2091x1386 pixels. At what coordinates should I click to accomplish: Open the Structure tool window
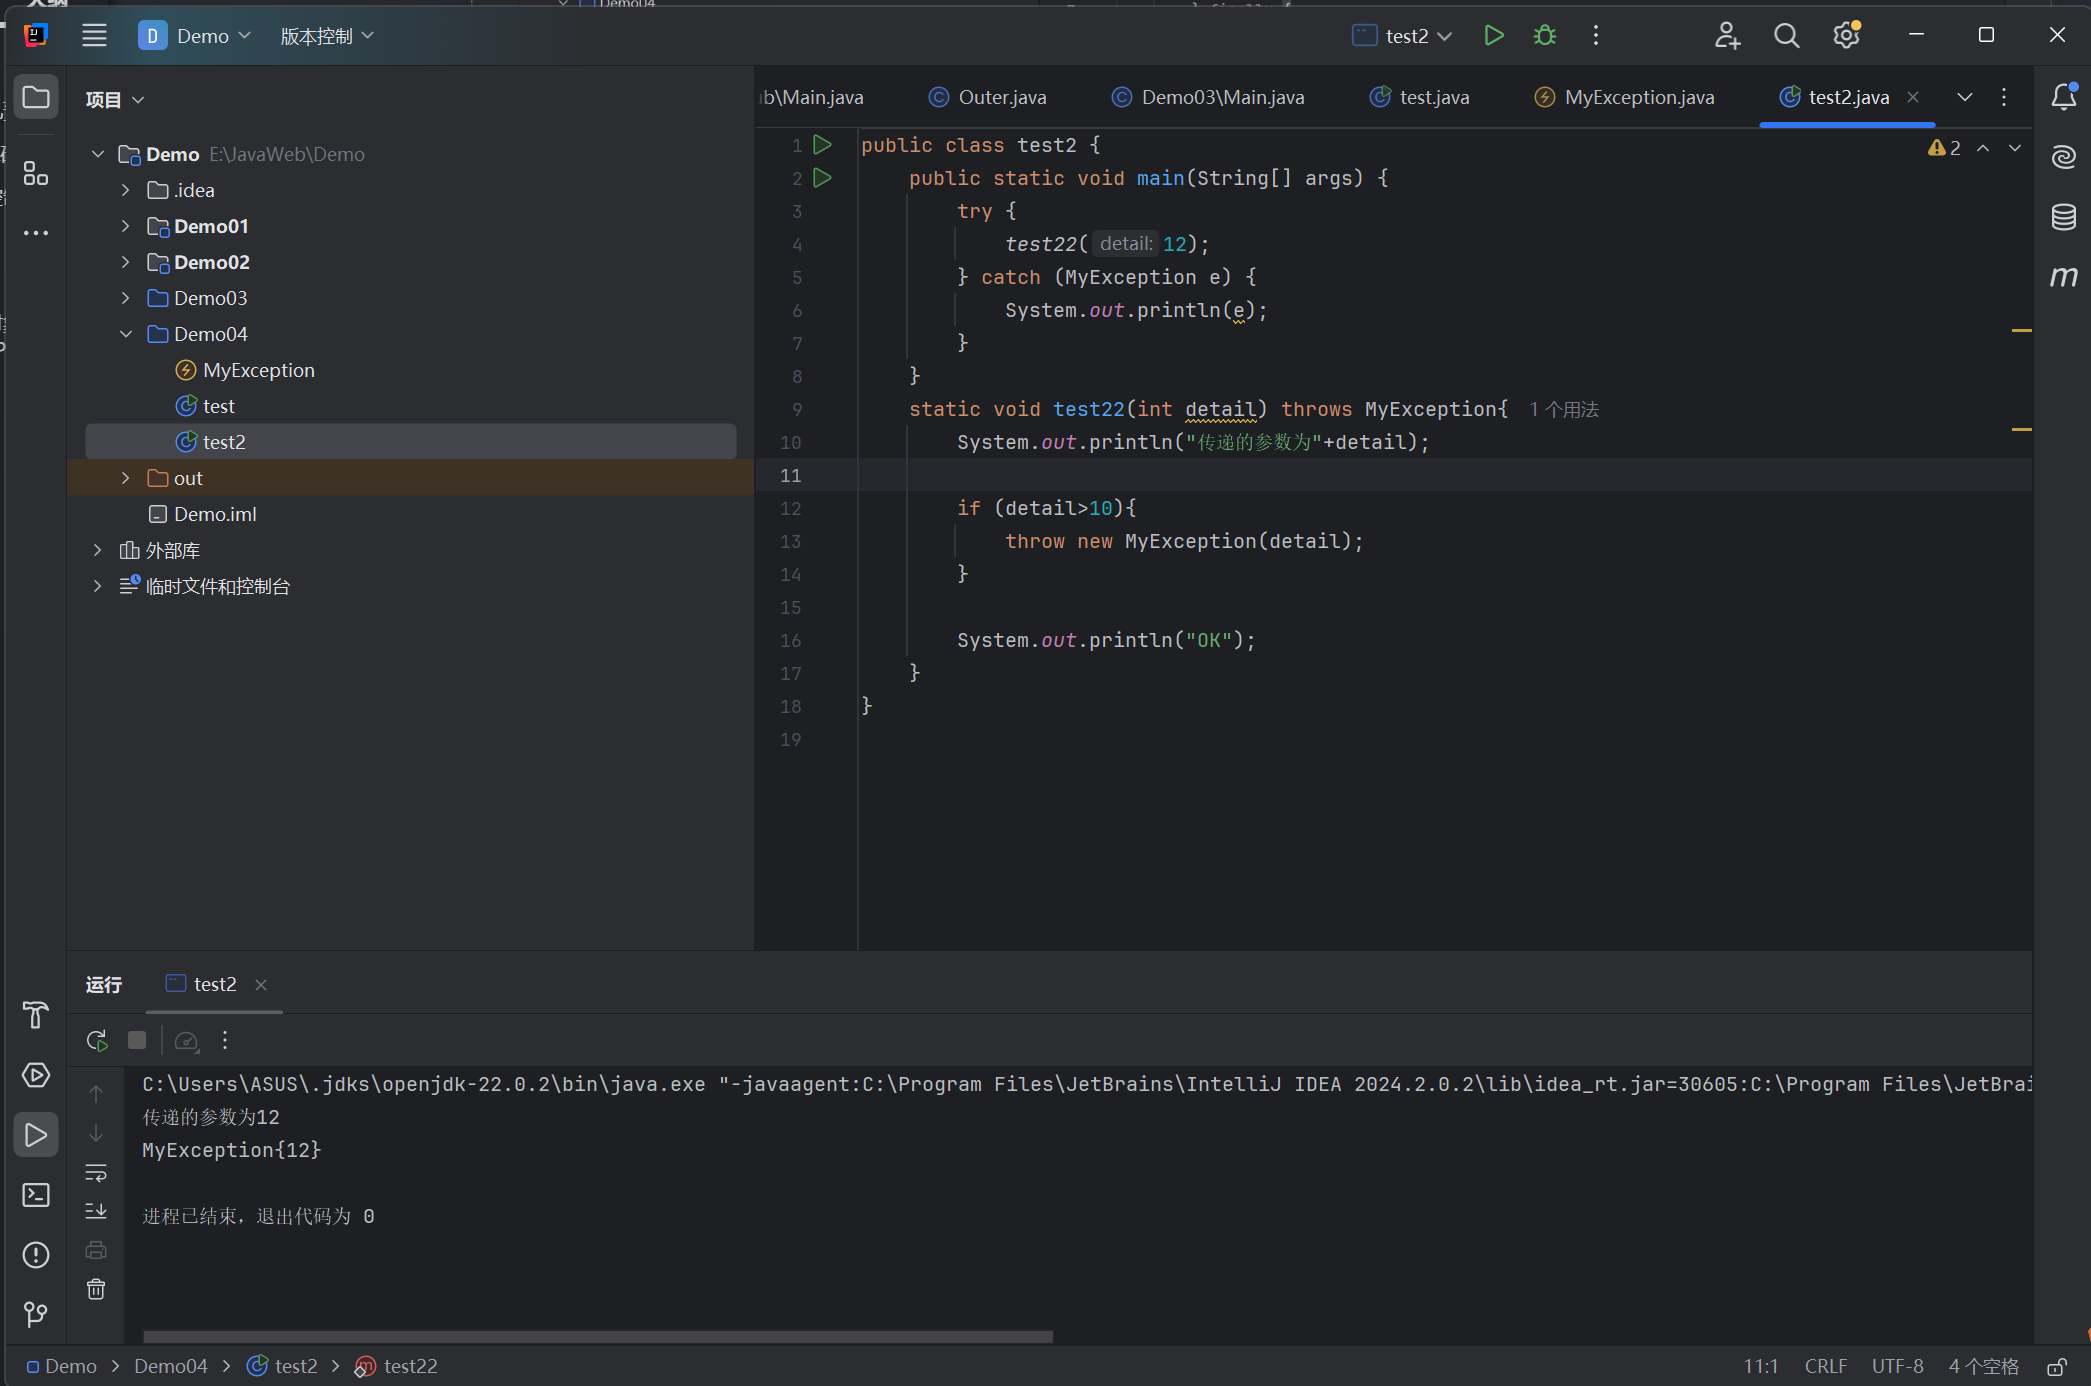[x=36, y=174]
